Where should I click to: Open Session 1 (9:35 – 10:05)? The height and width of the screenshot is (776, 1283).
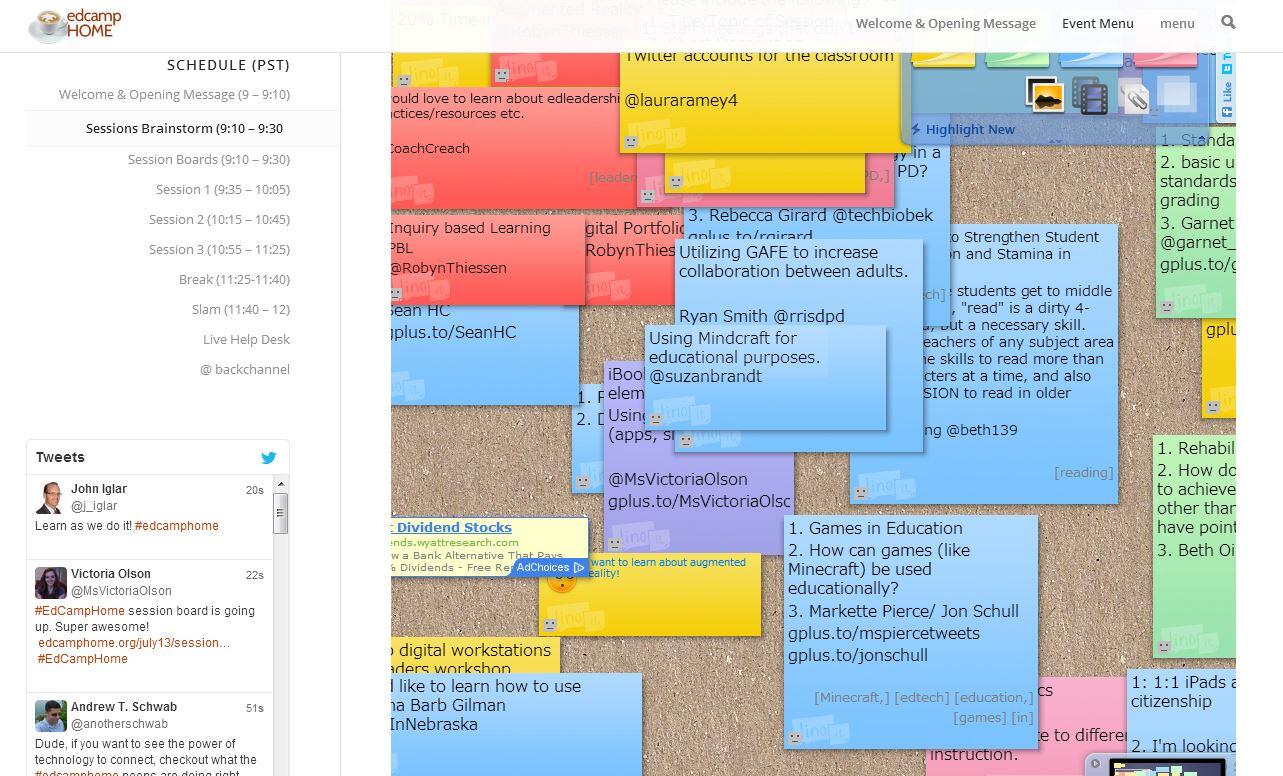click(x=223, y=189)
